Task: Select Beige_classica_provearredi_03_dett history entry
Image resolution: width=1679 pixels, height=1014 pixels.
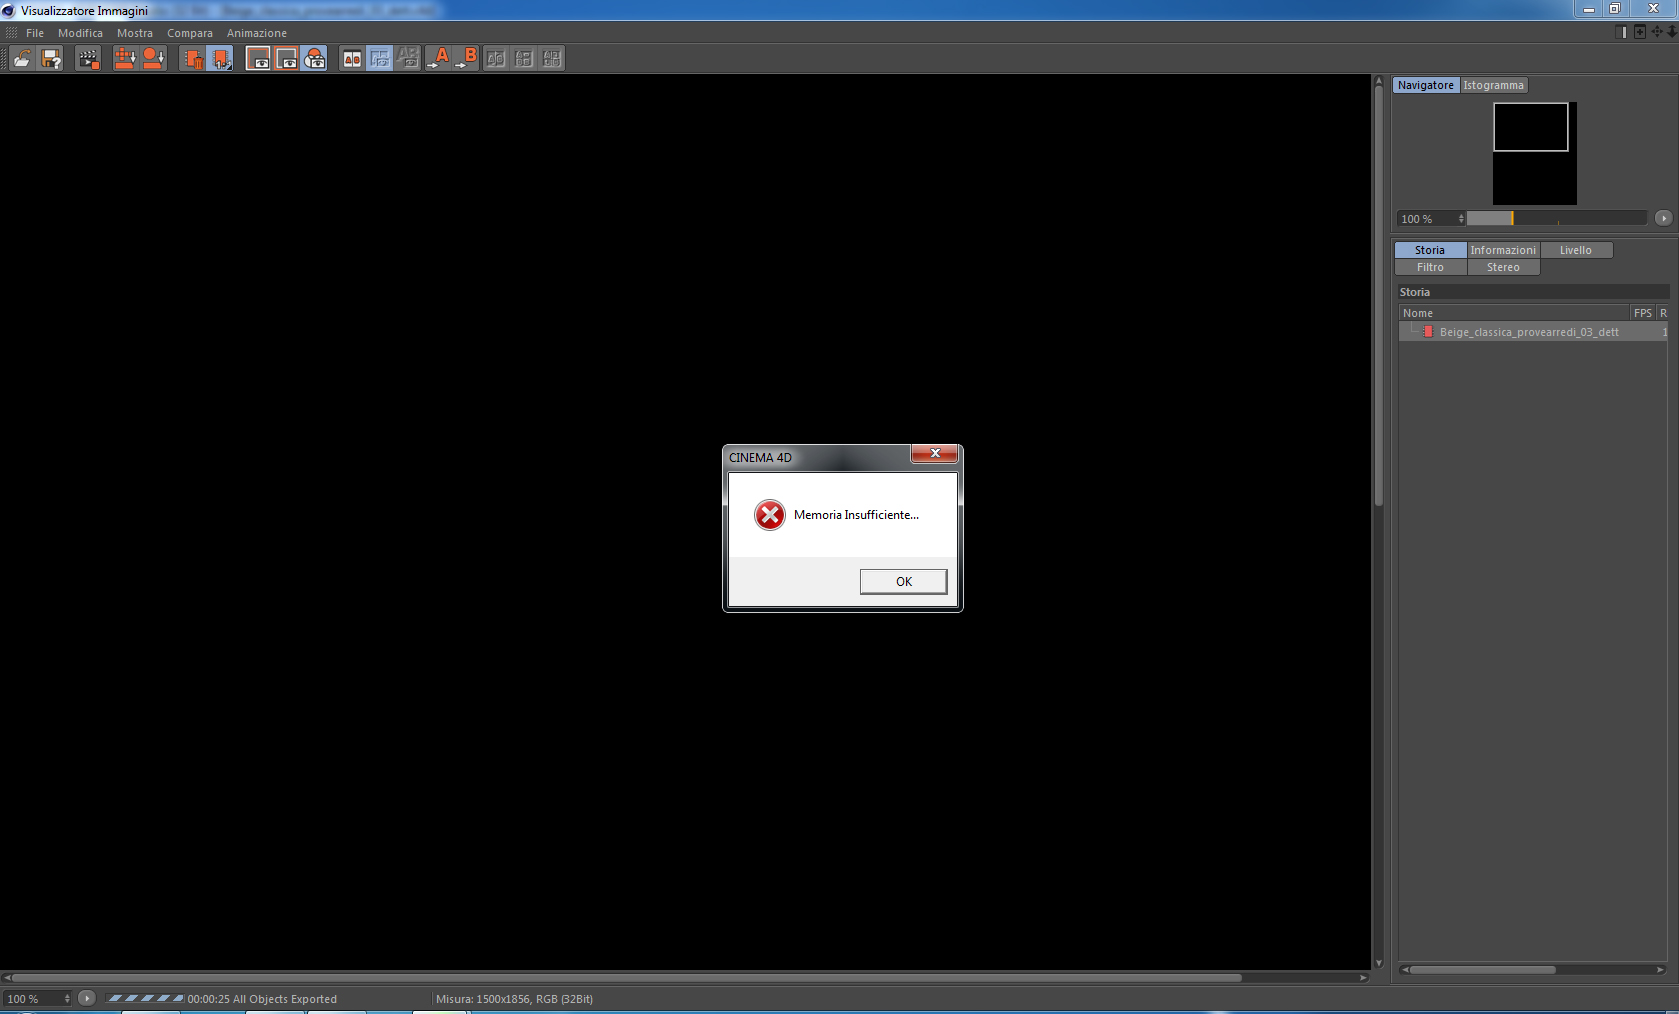Action: tap(1533, 332)
